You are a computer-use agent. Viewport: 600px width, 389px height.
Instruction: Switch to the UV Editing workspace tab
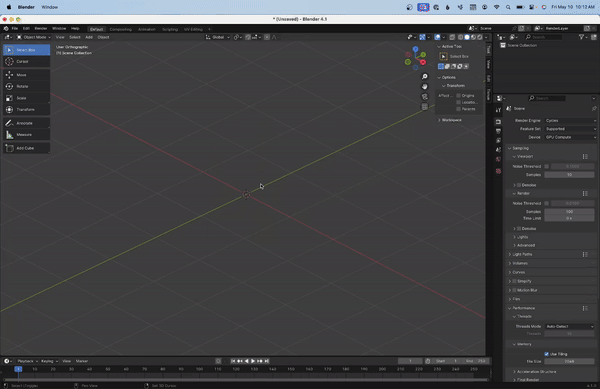click(193, 29)
